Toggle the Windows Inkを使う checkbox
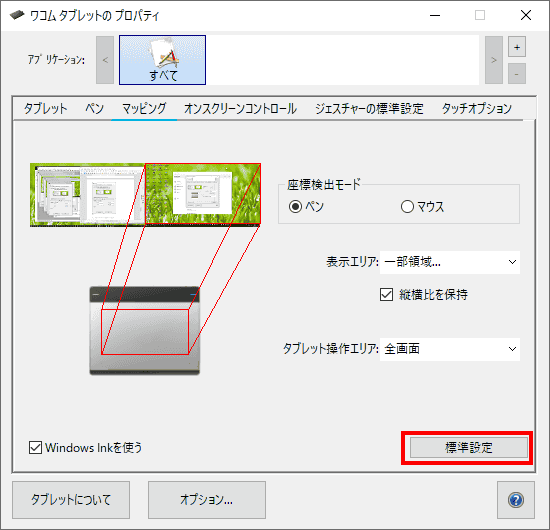 point(35,448)
